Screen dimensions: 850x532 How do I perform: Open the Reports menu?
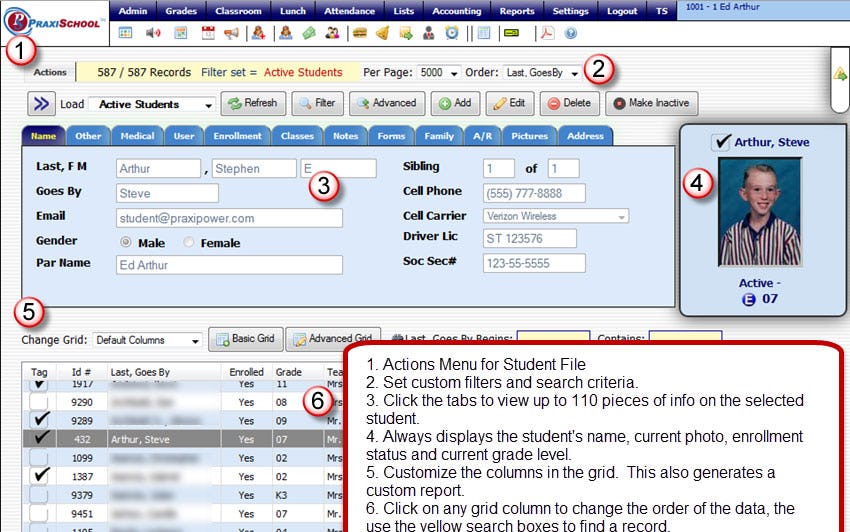click(x=517, y=11)
